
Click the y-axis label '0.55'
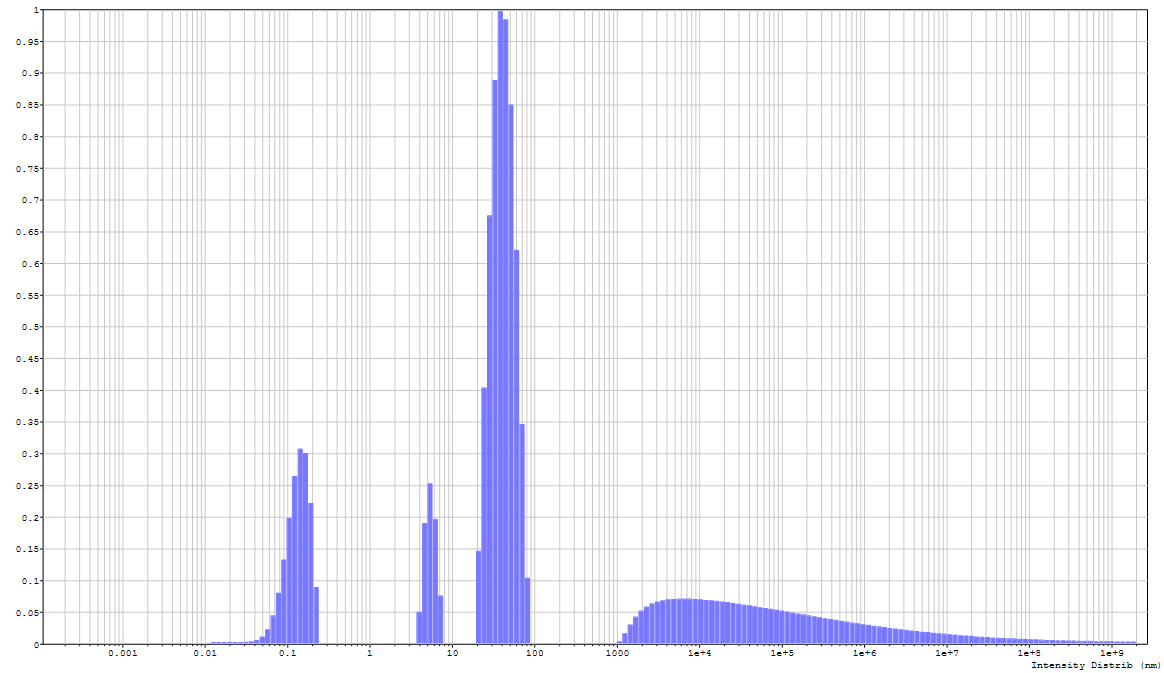[x=27, y=296]
